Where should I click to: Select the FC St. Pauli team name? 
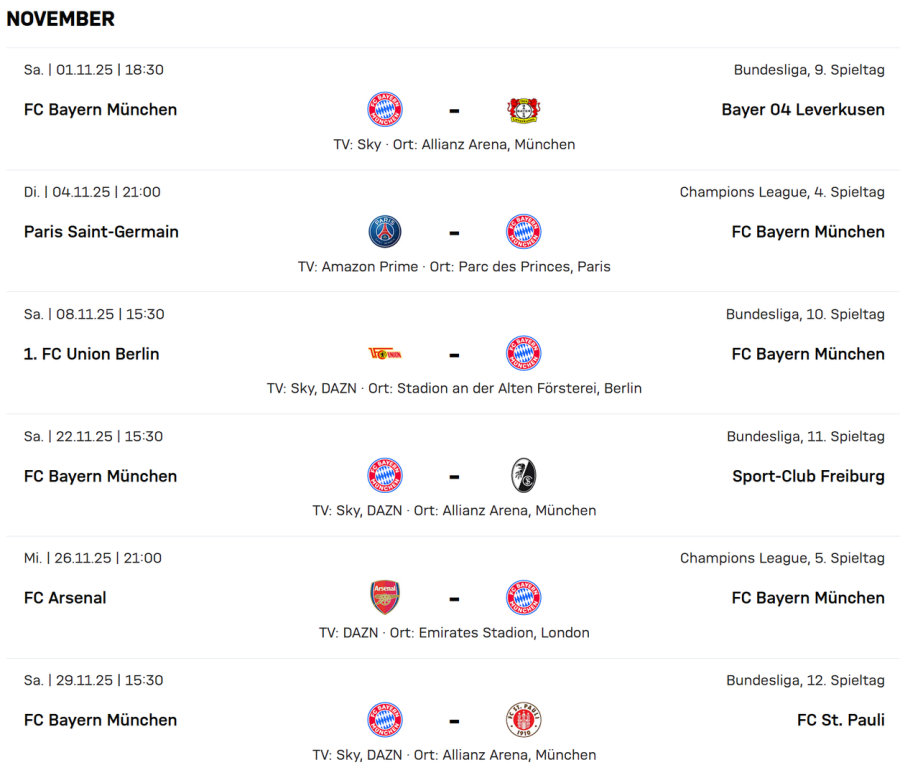point(840,720)
